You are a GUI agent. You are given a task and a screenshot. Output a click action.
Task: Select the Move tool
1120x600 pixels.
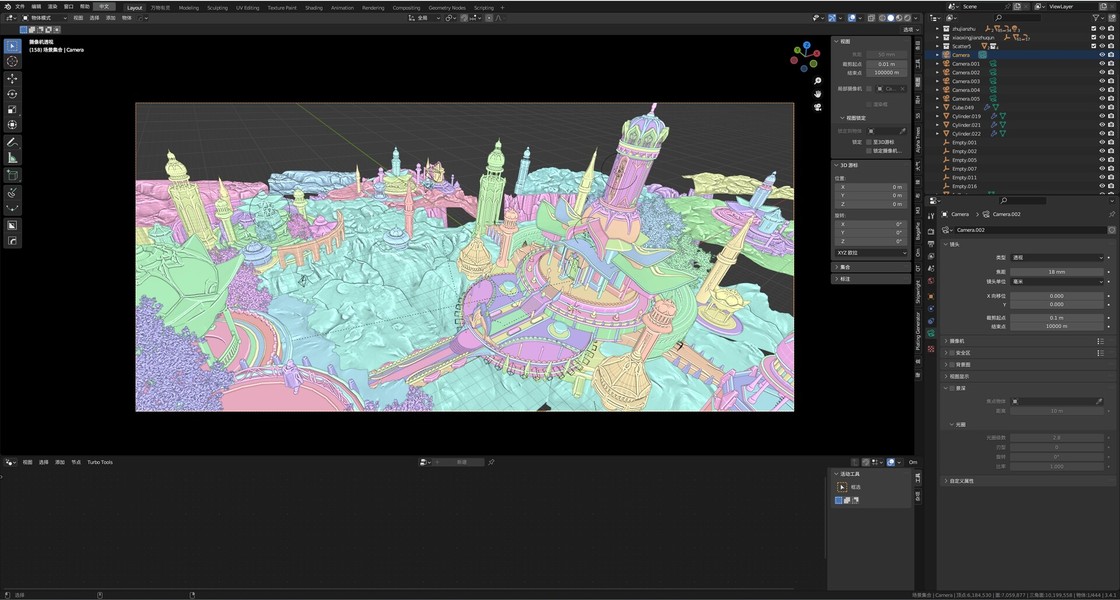(12, 79)
